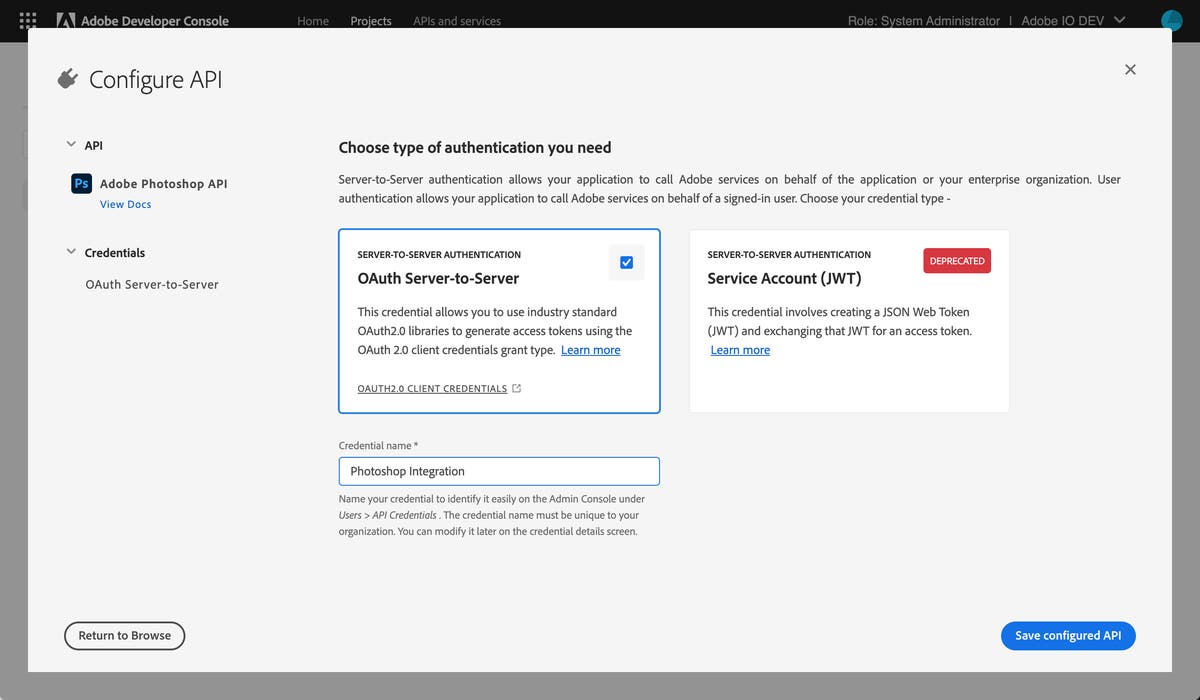Click the external link icon beside OAUTH2.0 CLIENT CREDENTIALS
This screenshot has height=700, width=1200.
click(514, 388)
